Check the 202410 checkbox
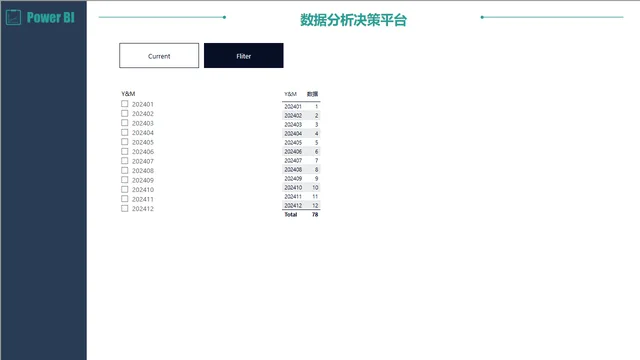640x360 pixels. point(124,189)
